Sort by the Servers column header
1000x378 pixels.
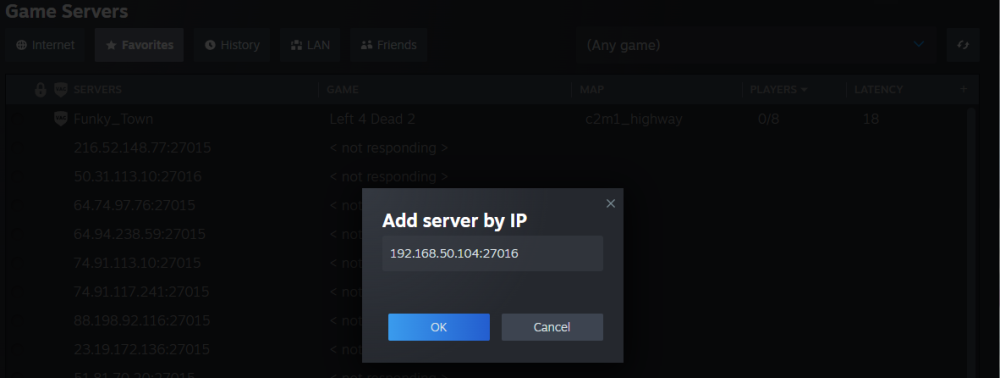[x=98, y=90]
